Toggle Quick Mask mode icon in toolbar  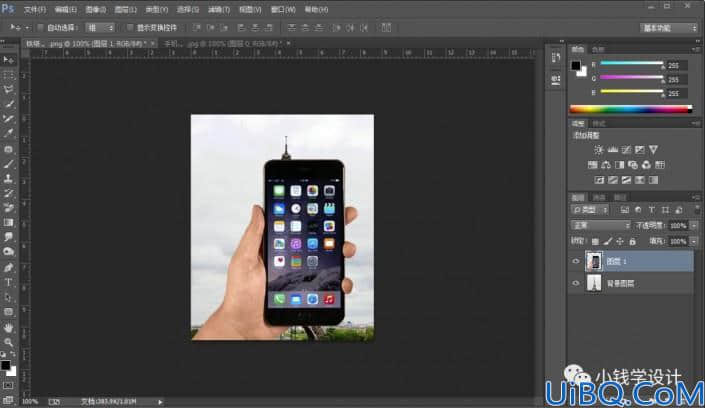click(8, 386)
